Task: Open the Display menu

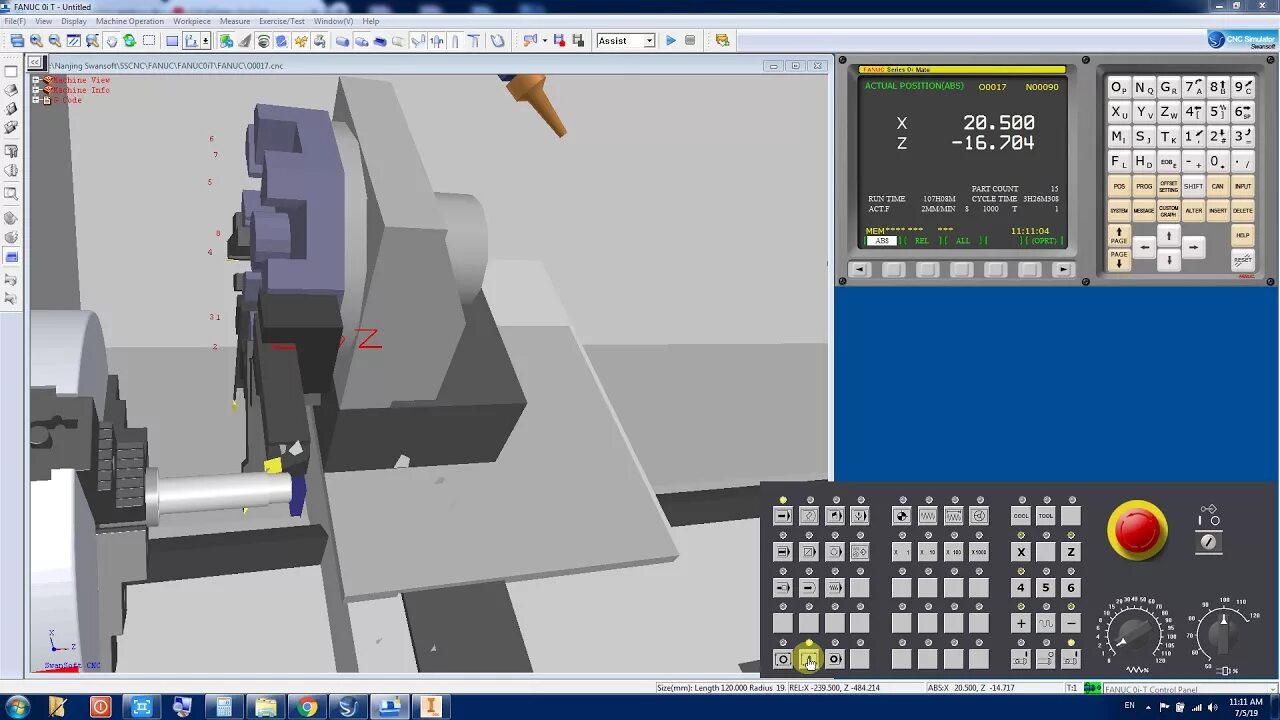Action: tap(74, 21)
